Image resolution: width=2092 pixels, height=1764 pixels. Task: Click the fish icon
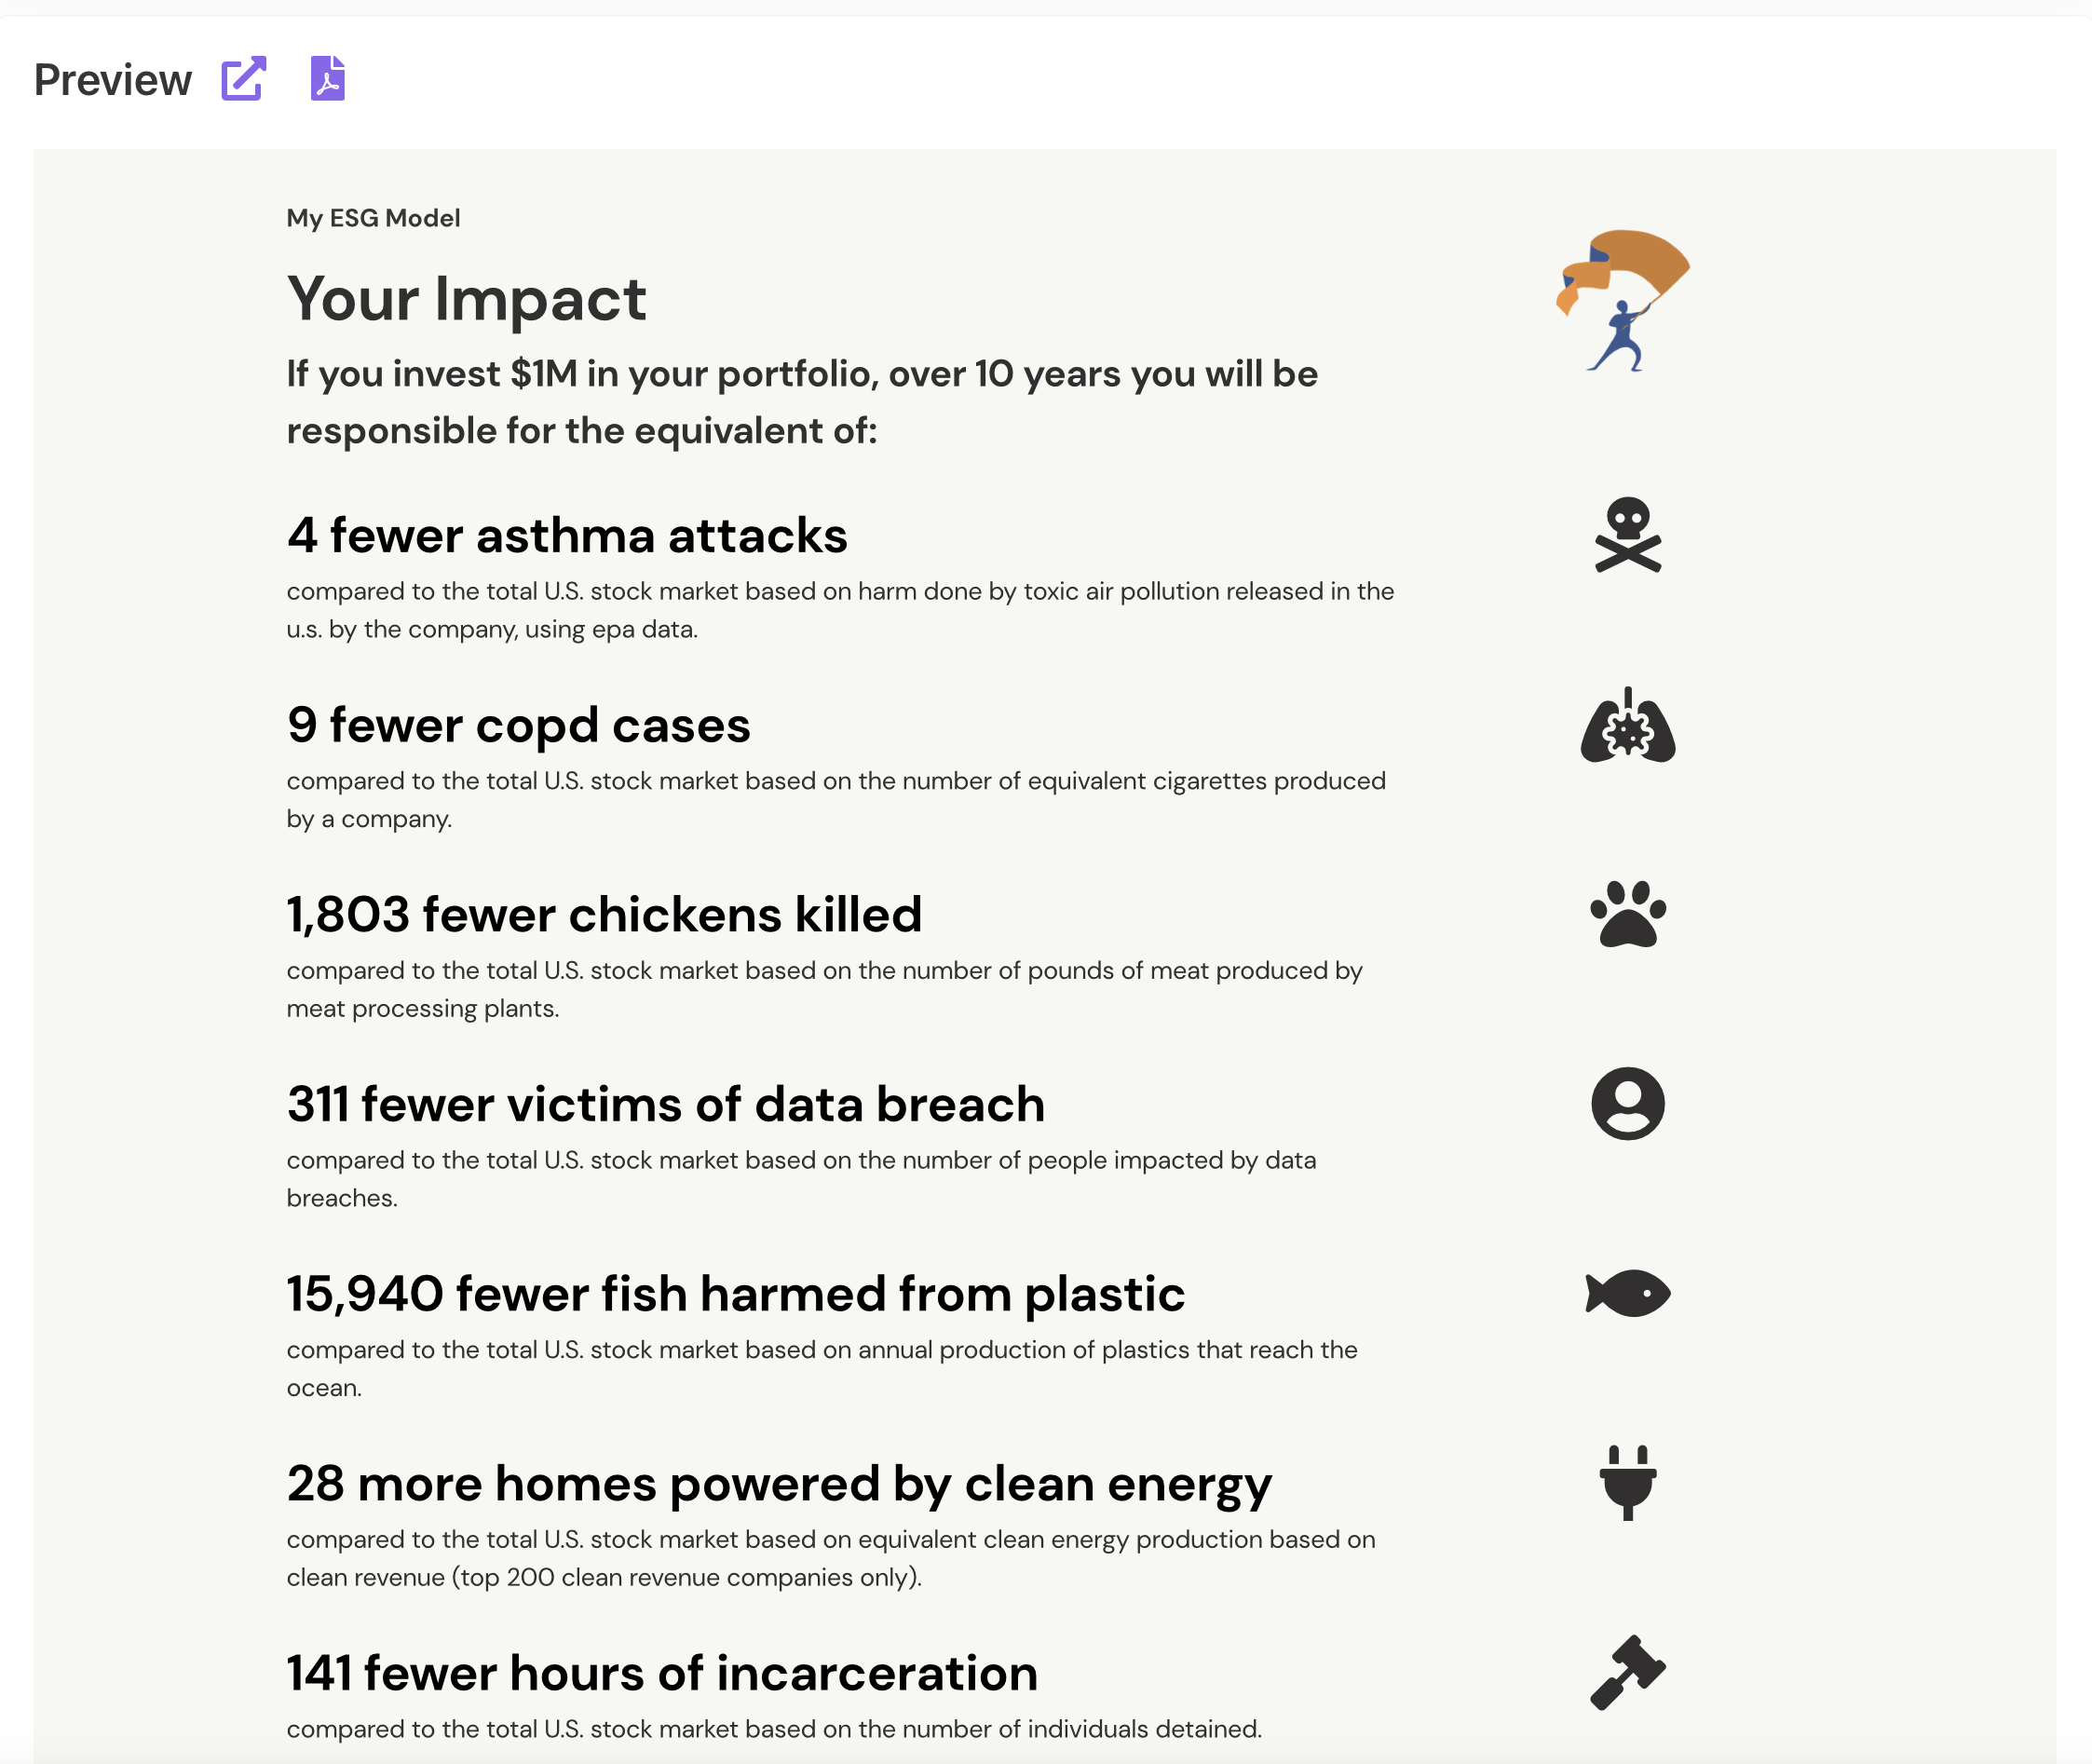coord(1628,1294)
